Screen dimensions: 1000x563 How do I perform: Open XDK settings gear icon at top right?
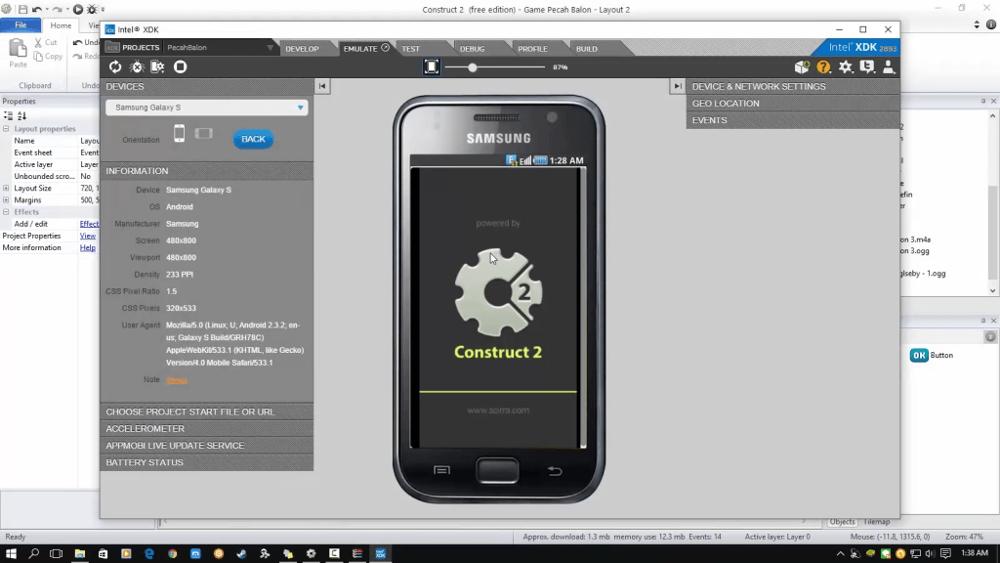coord(846,67)
